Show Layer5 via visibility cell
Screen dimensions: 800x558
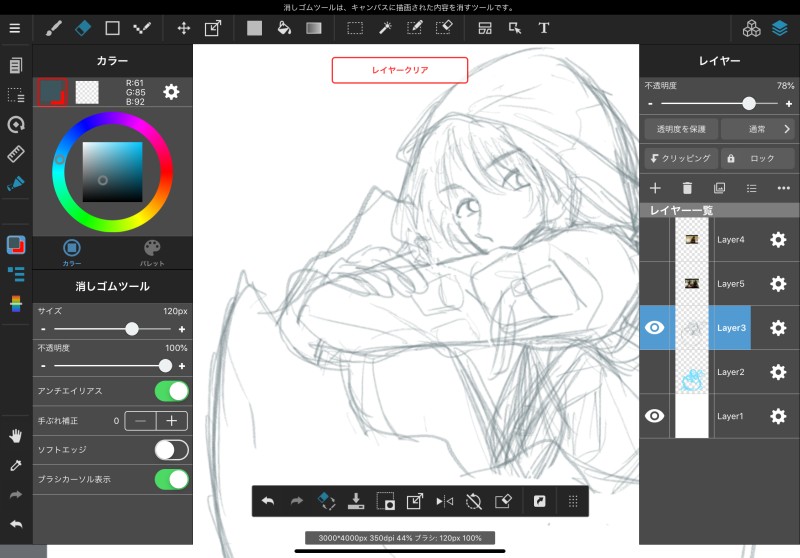655,284
